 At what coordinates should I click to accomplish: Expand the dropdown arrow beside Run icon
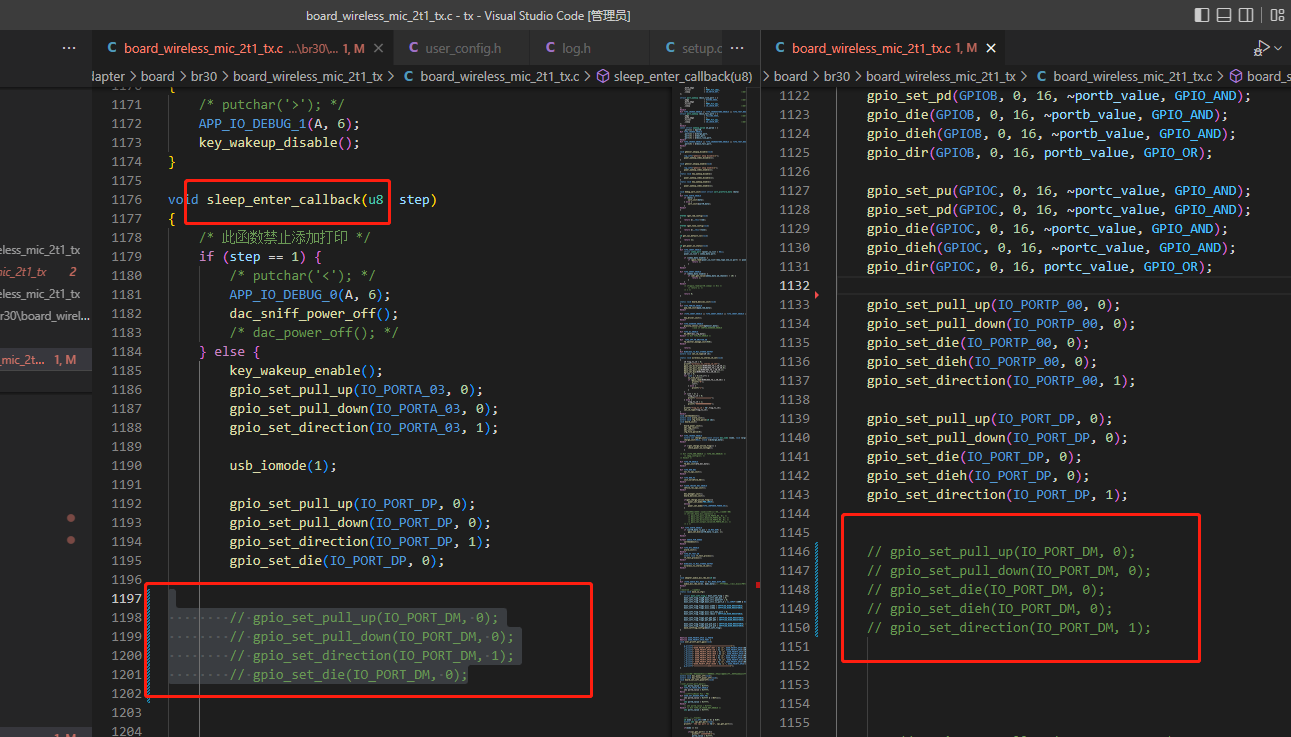1276,48
